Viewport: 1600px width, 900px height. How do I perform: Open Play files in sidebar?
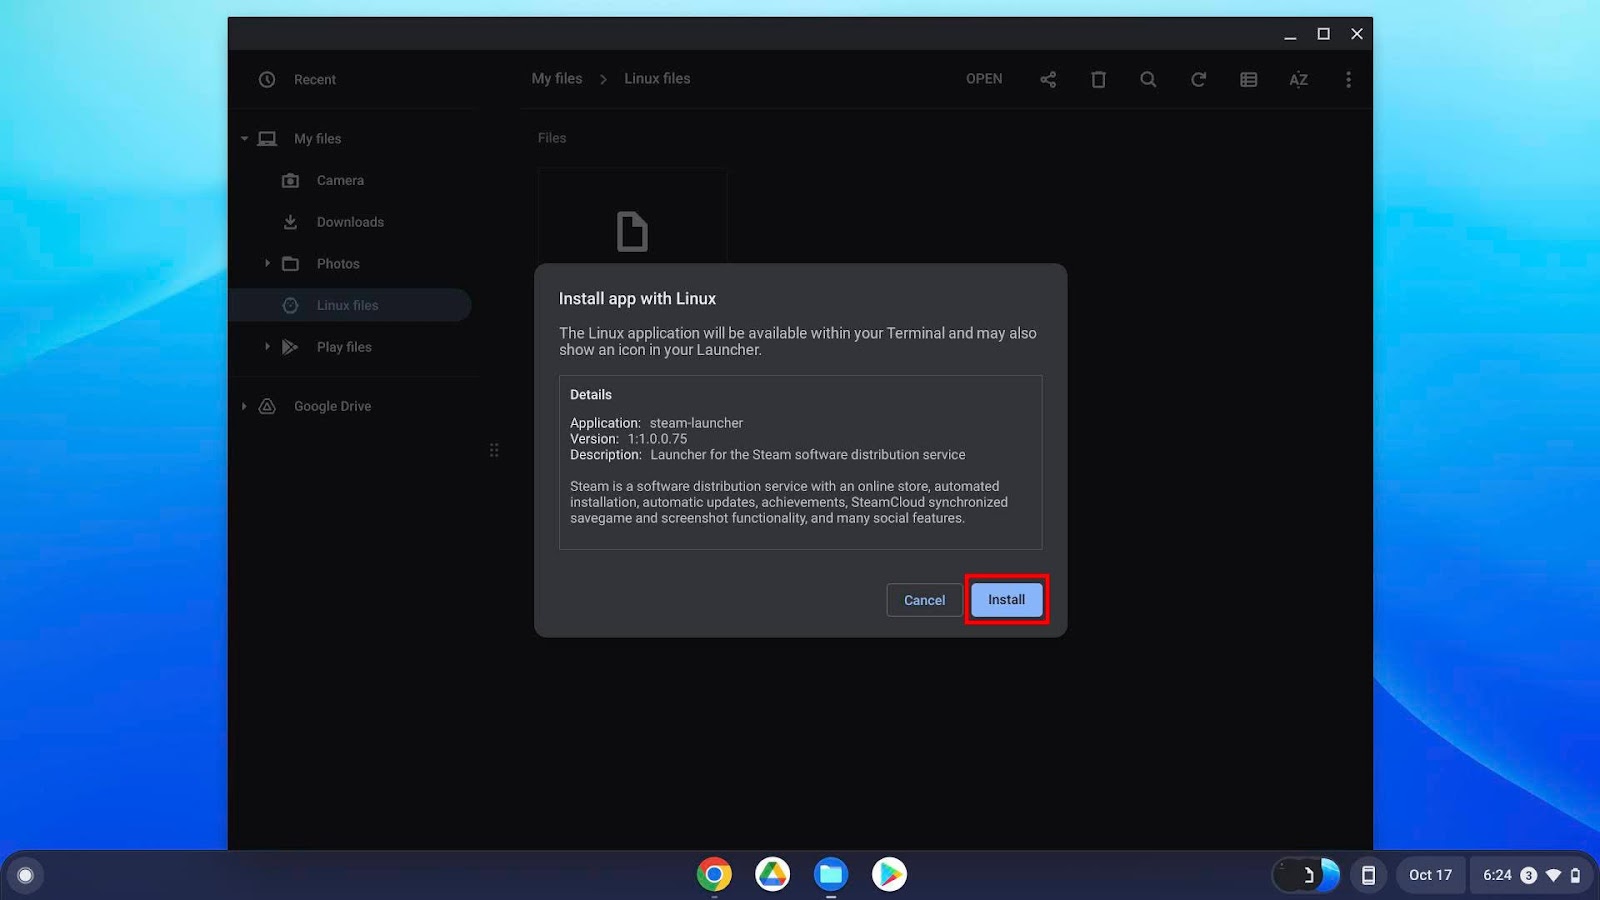[x=344, y=347]
